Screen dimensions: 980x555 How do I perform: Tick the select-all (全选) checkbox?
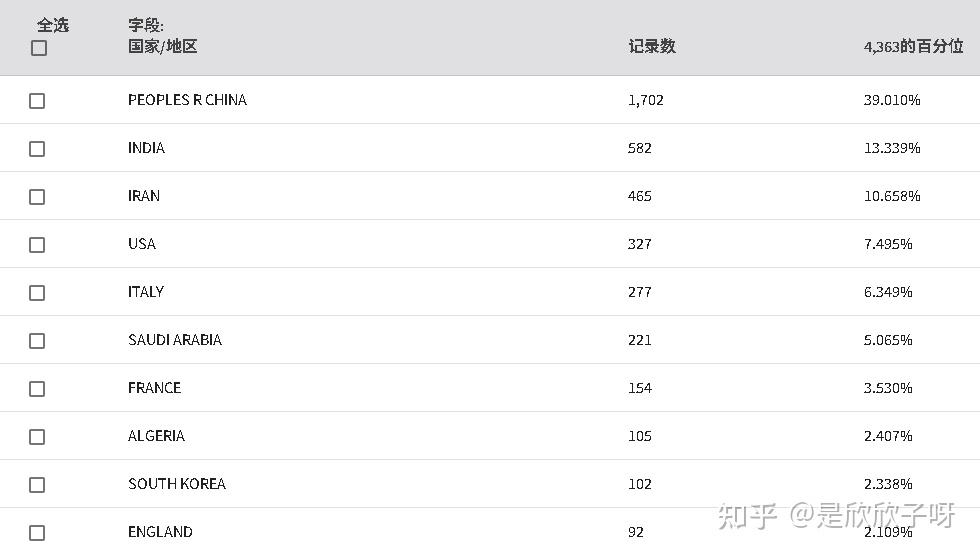point(39,48)
